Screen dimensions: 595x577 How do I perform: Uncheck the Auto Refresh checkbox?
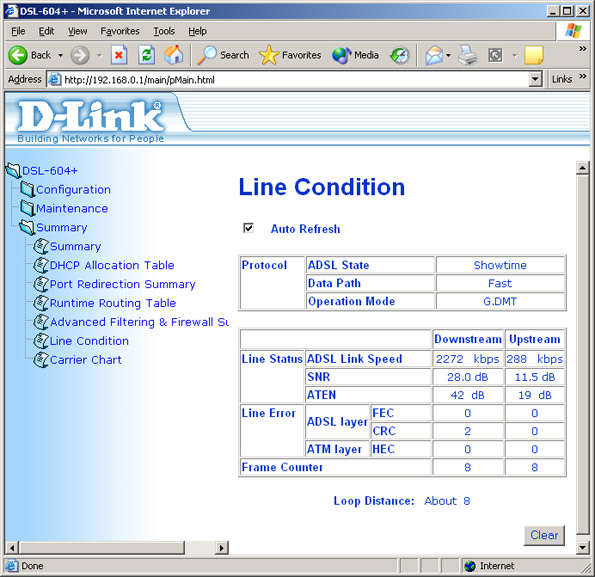point(248,228)
